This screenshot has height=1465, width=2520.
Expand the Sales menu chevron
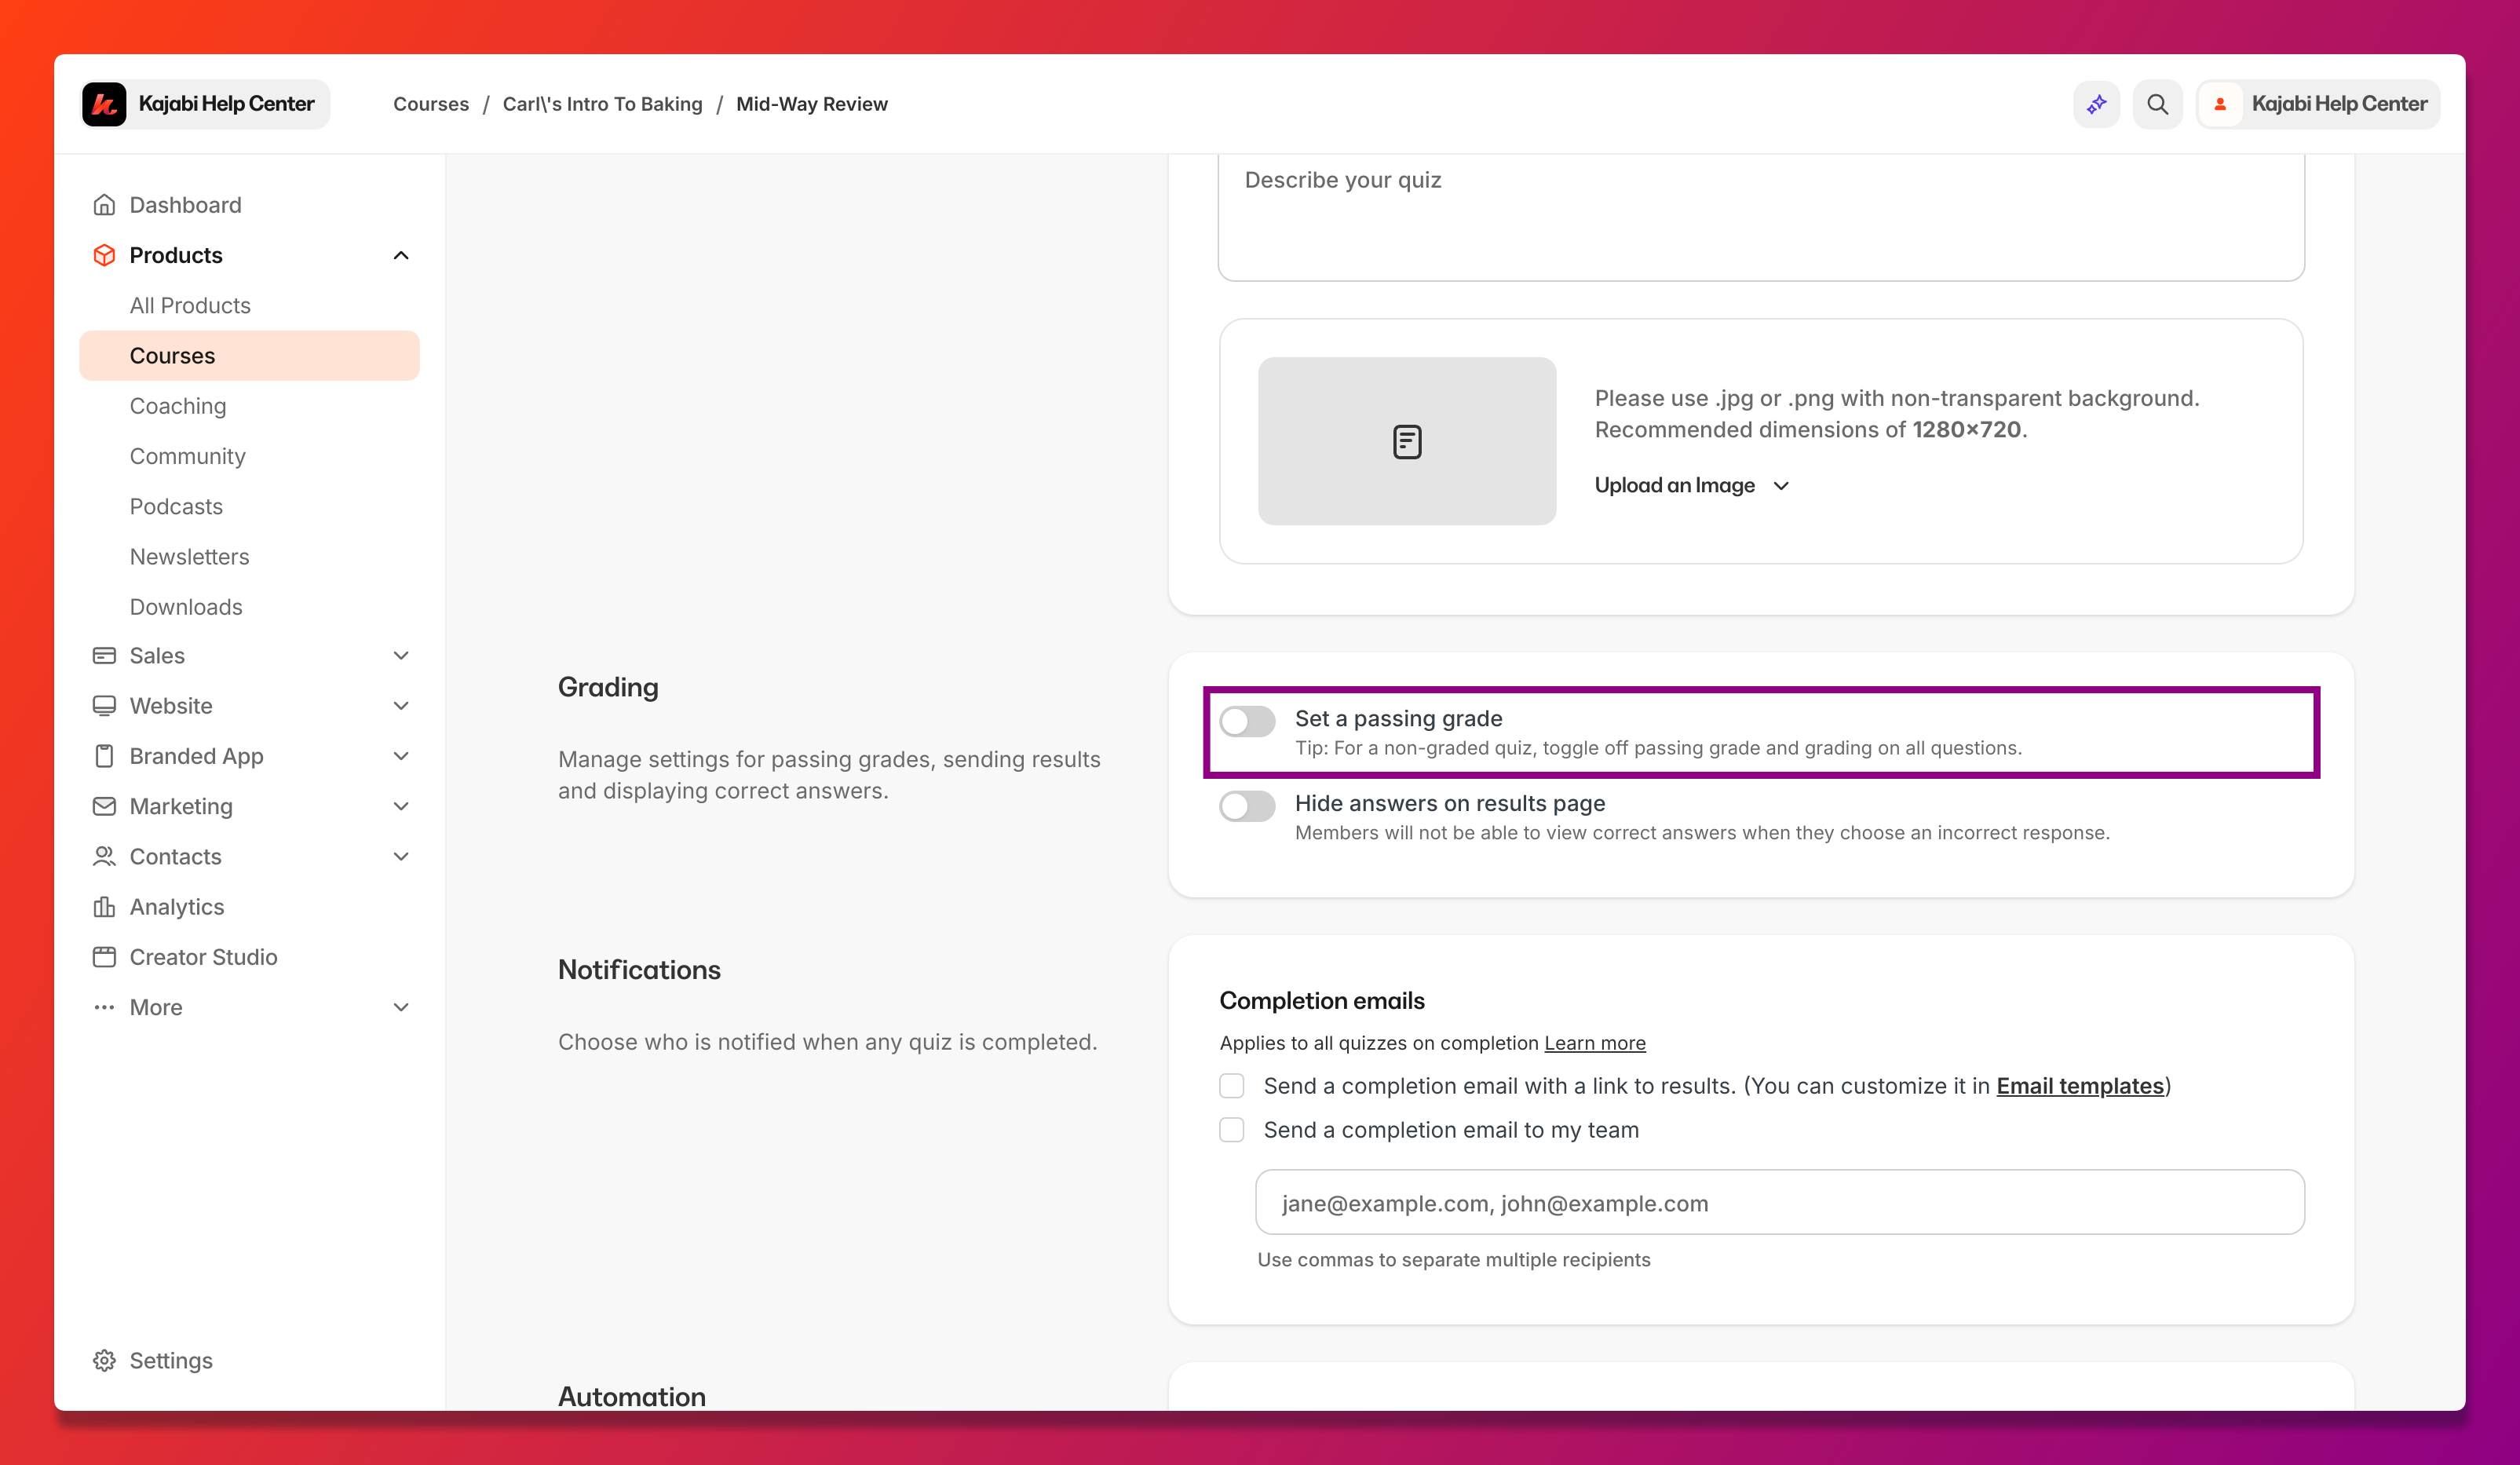tap(401, 656)
